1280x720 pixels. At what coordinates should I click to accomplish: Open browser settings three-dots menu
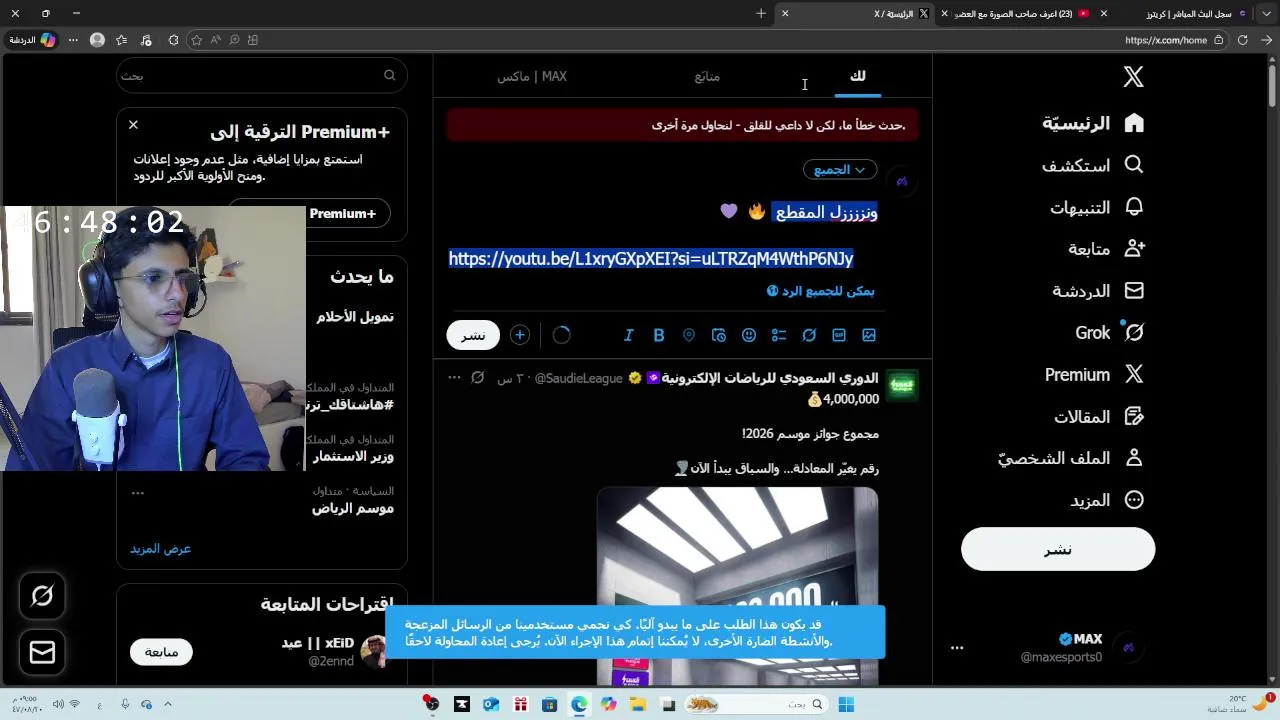[x=72, y=40]
